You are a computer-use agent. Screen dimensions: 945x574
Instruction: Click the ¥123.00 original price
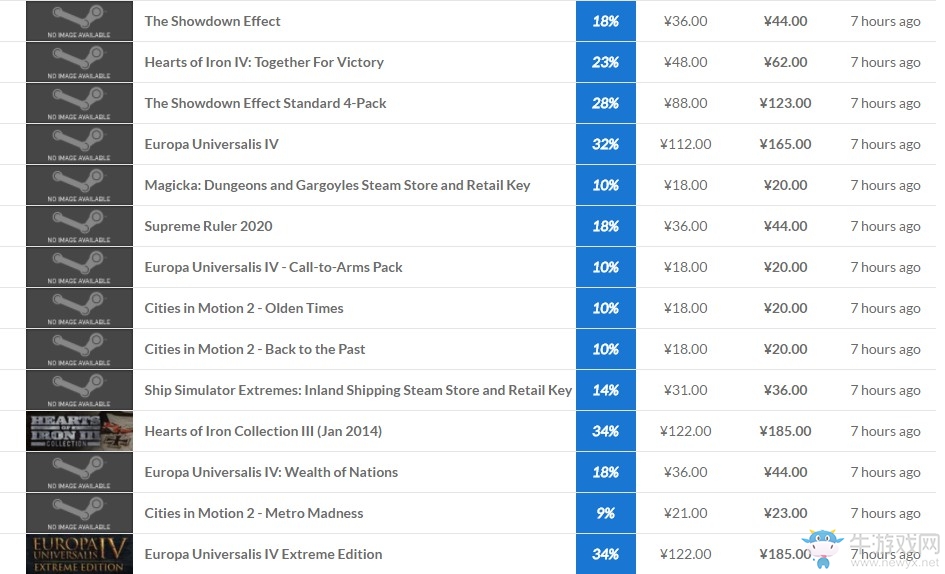(x=785, y=103)
